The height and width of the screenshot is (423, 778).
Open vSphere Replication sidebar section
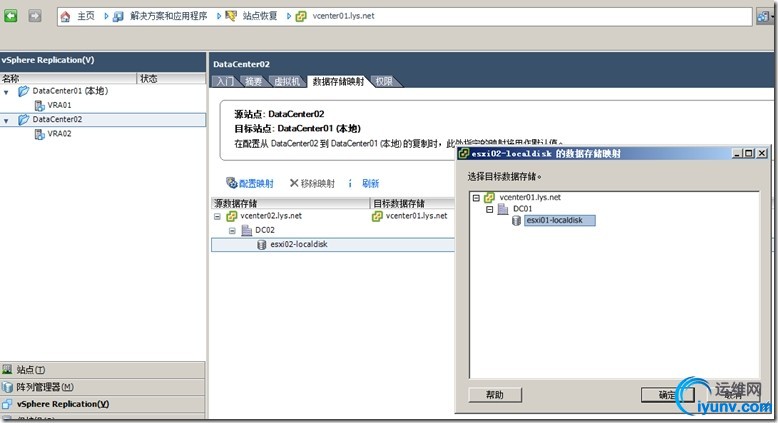click(x=102, y=404)
